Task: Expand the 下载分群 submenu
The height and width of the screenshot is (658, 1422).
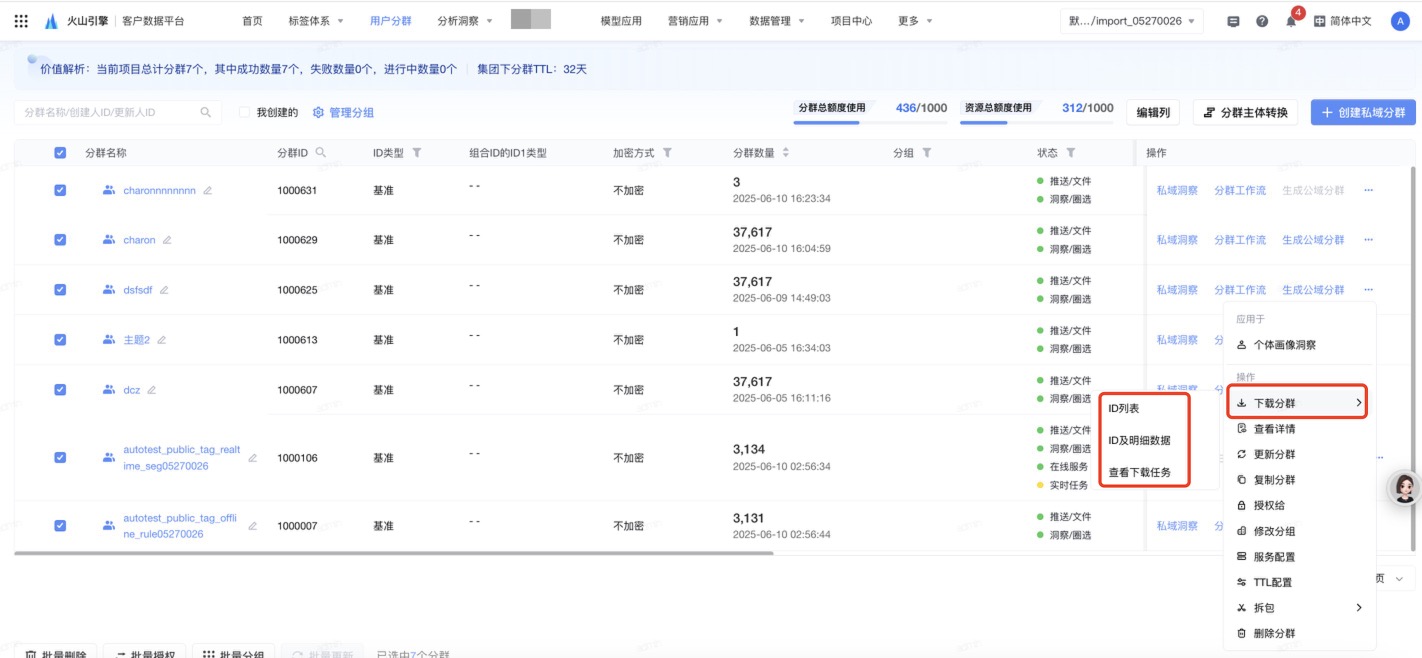Action: [x=1298, y=403]
